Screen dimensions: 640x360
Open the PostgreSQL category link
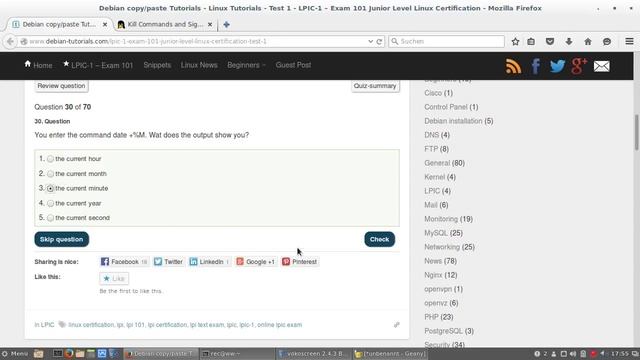click(x=444, y=331)
